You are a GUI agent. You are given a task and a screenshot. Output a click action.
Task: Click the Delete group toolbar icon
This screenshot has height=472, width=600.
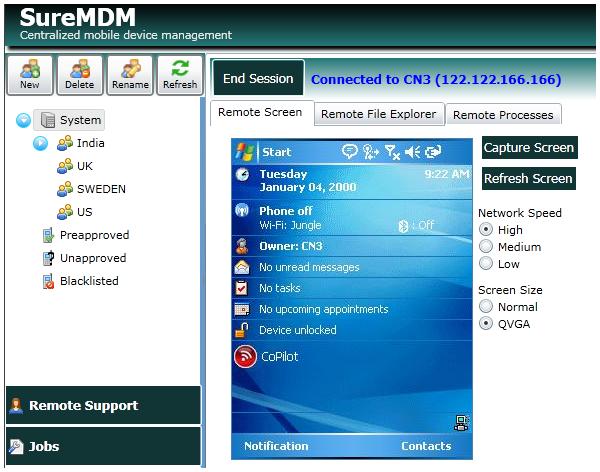pos(80,75)
